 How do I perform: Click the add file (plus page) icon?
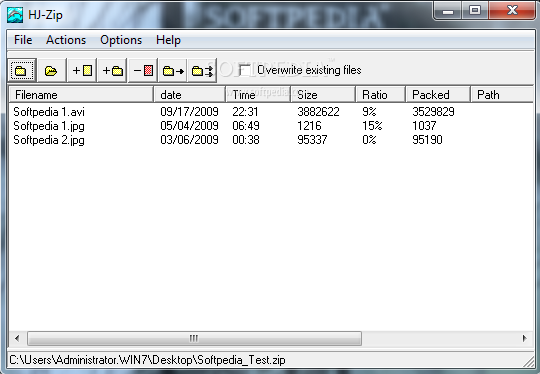coord(82,71)
